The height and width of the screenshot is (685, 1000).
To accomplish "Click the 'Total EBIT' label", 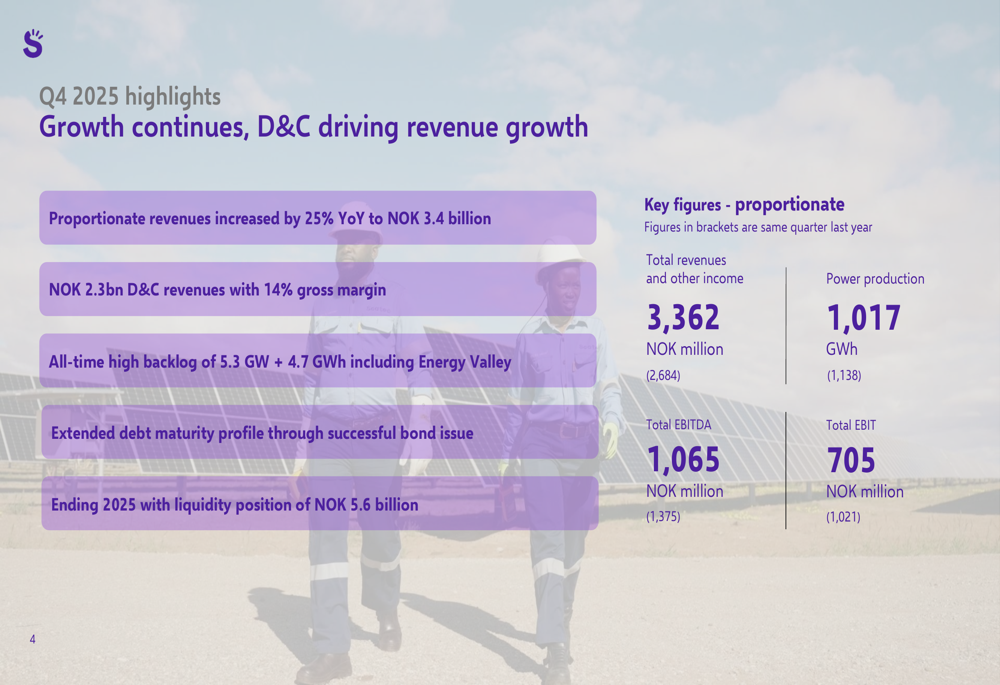I will pos(851,425).
